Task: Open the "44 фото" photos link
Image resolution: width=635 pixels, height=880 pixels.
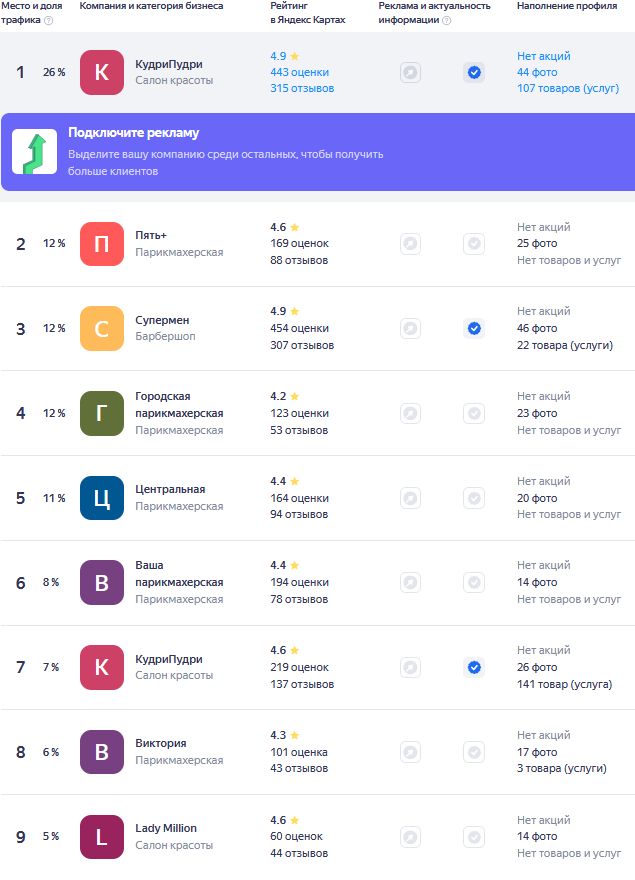Action: pos(537,73)
